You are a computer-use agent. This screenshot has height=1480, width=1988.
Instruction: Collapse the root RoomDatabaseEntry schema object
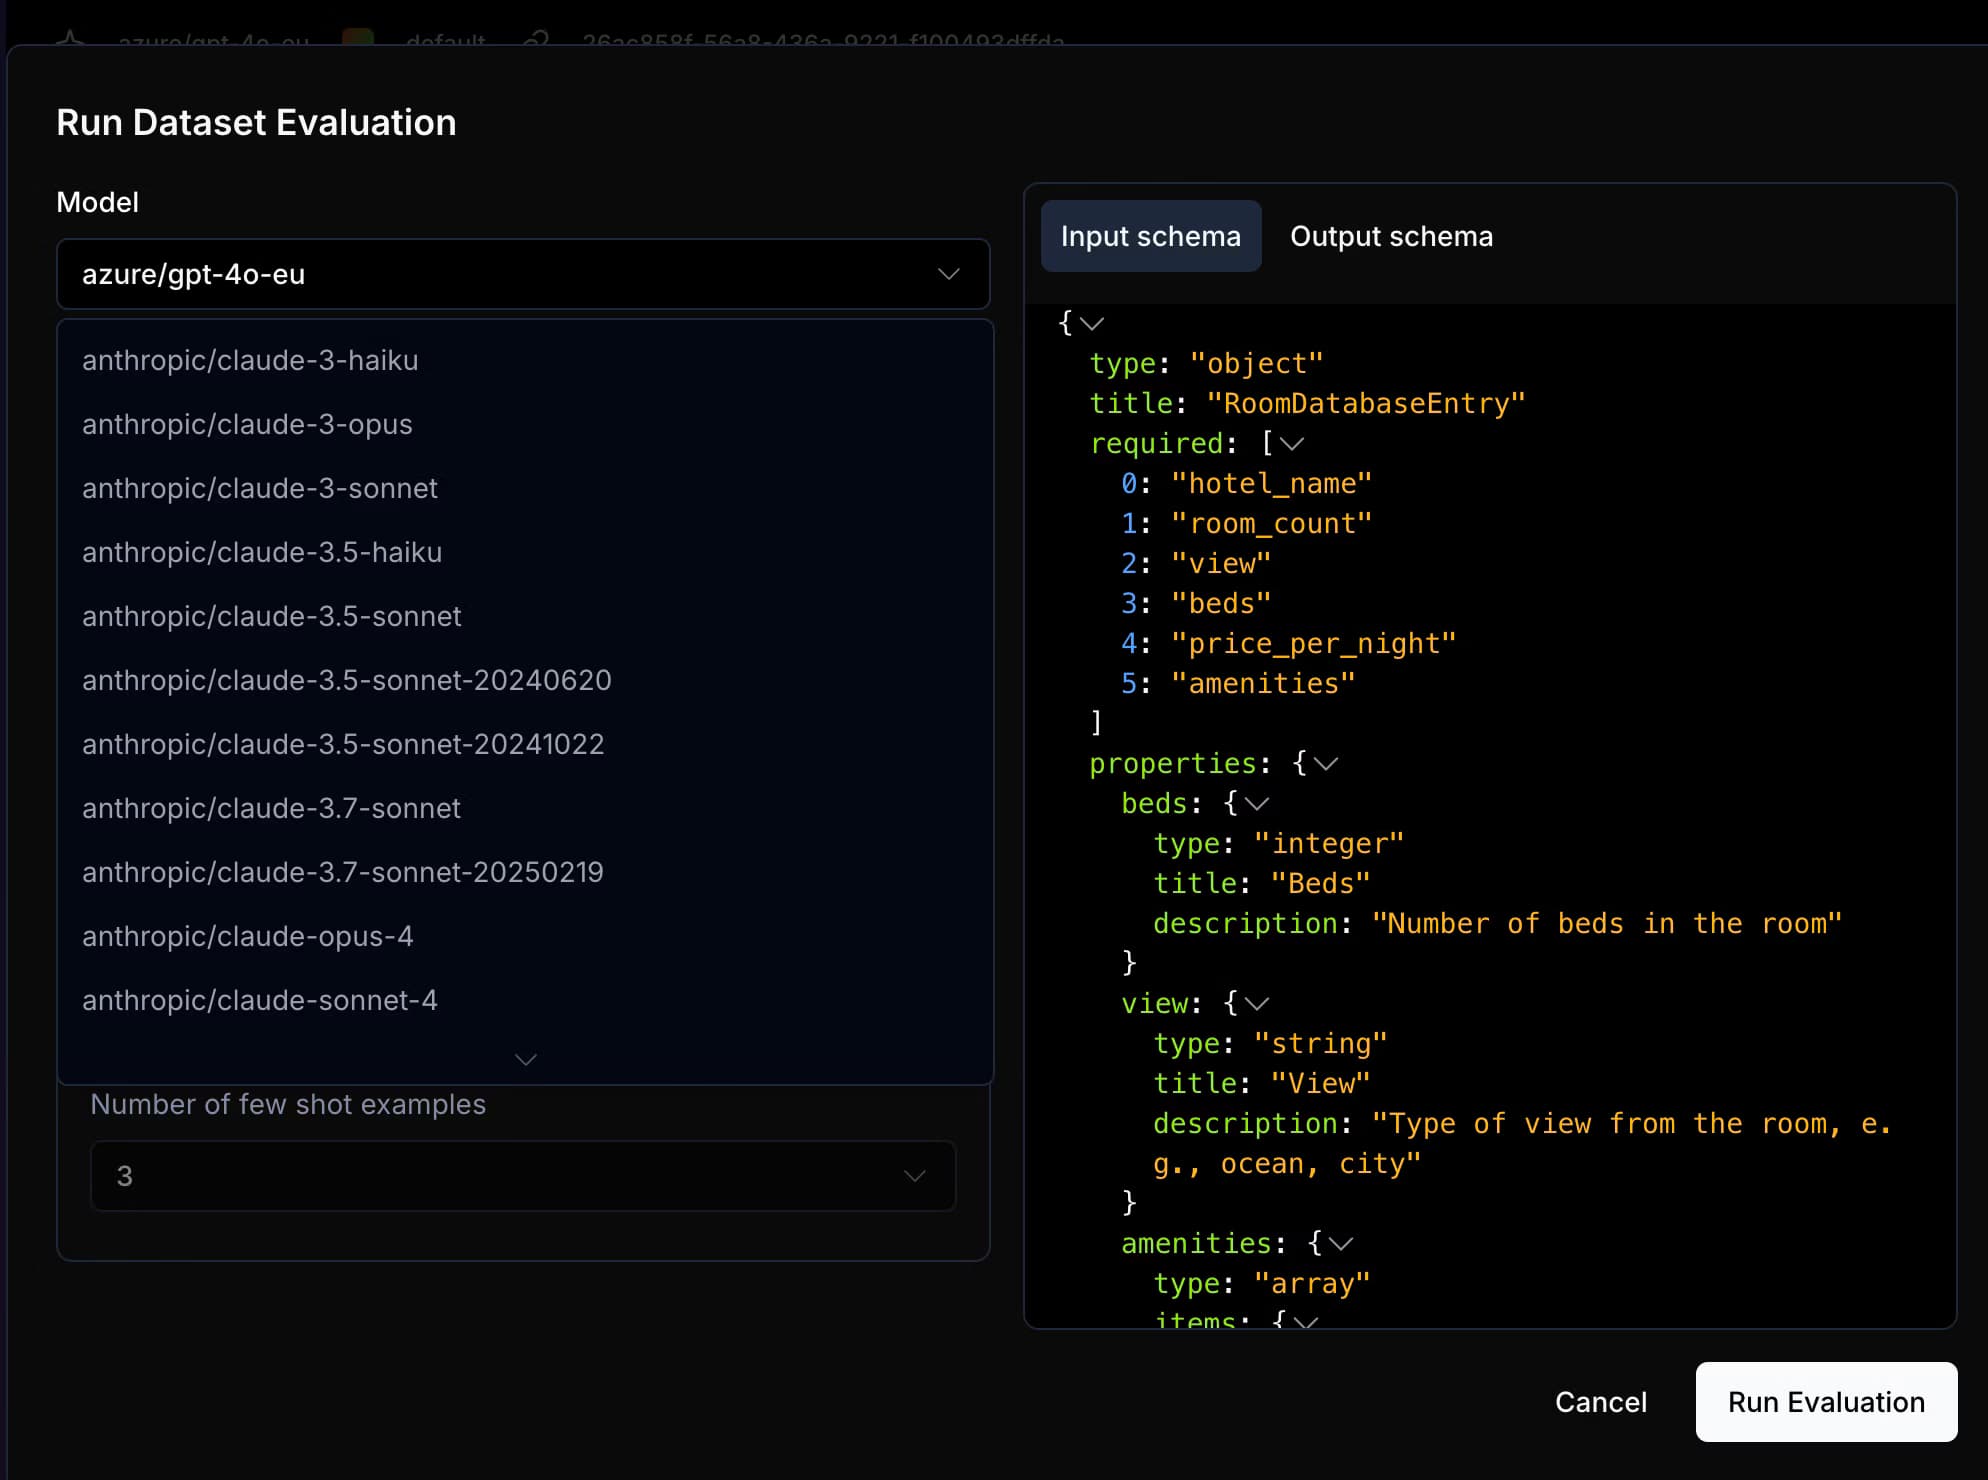[x=1091, y=323]
